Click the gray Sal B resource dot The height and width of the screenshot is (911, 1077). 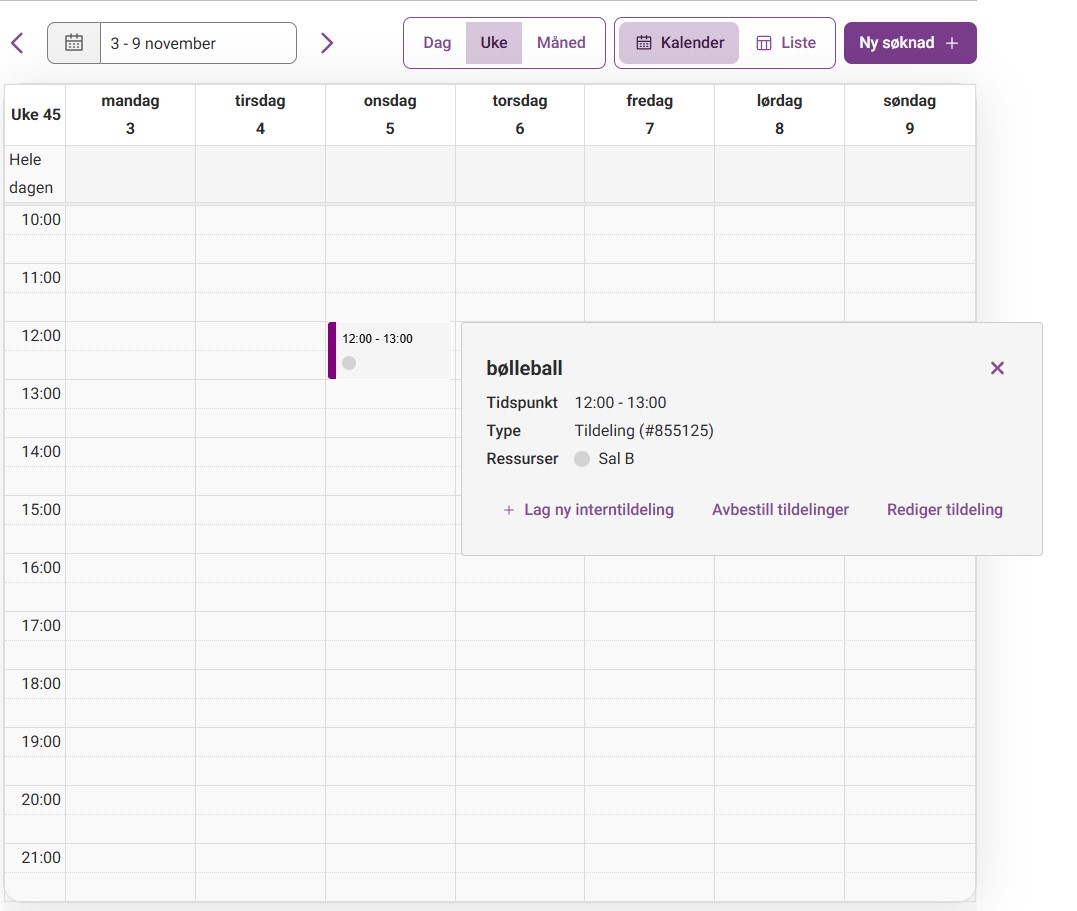[582, 459]
